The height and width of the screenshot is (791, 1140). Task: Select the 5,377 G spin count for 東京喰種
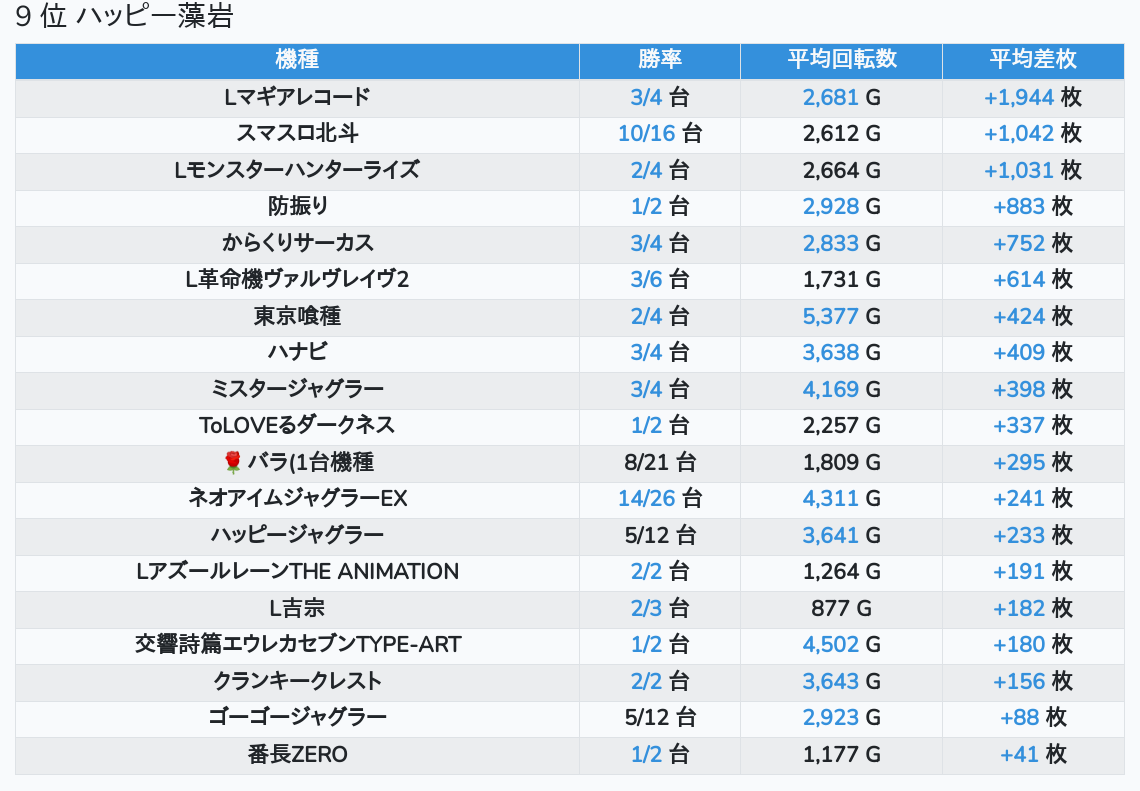pos(830,316)
